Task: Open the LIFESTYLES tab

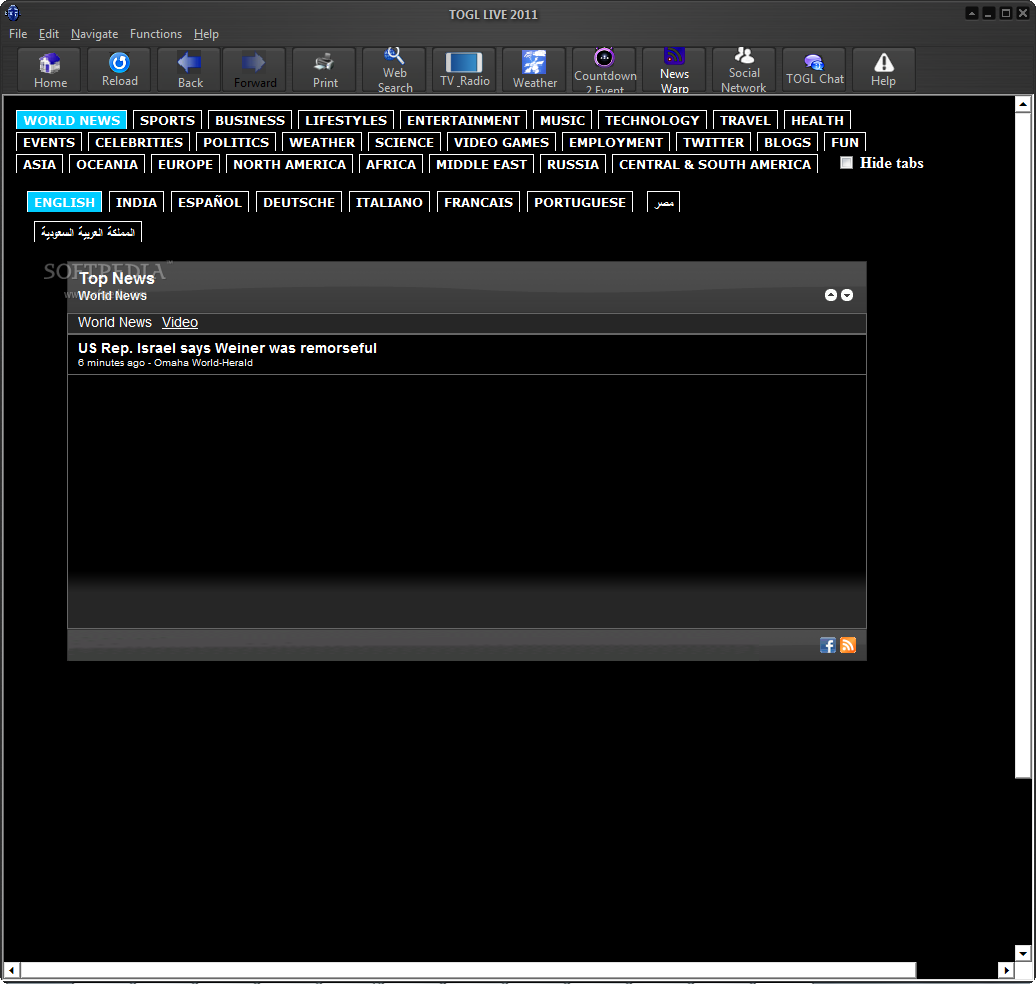Action: coord(346,120)
